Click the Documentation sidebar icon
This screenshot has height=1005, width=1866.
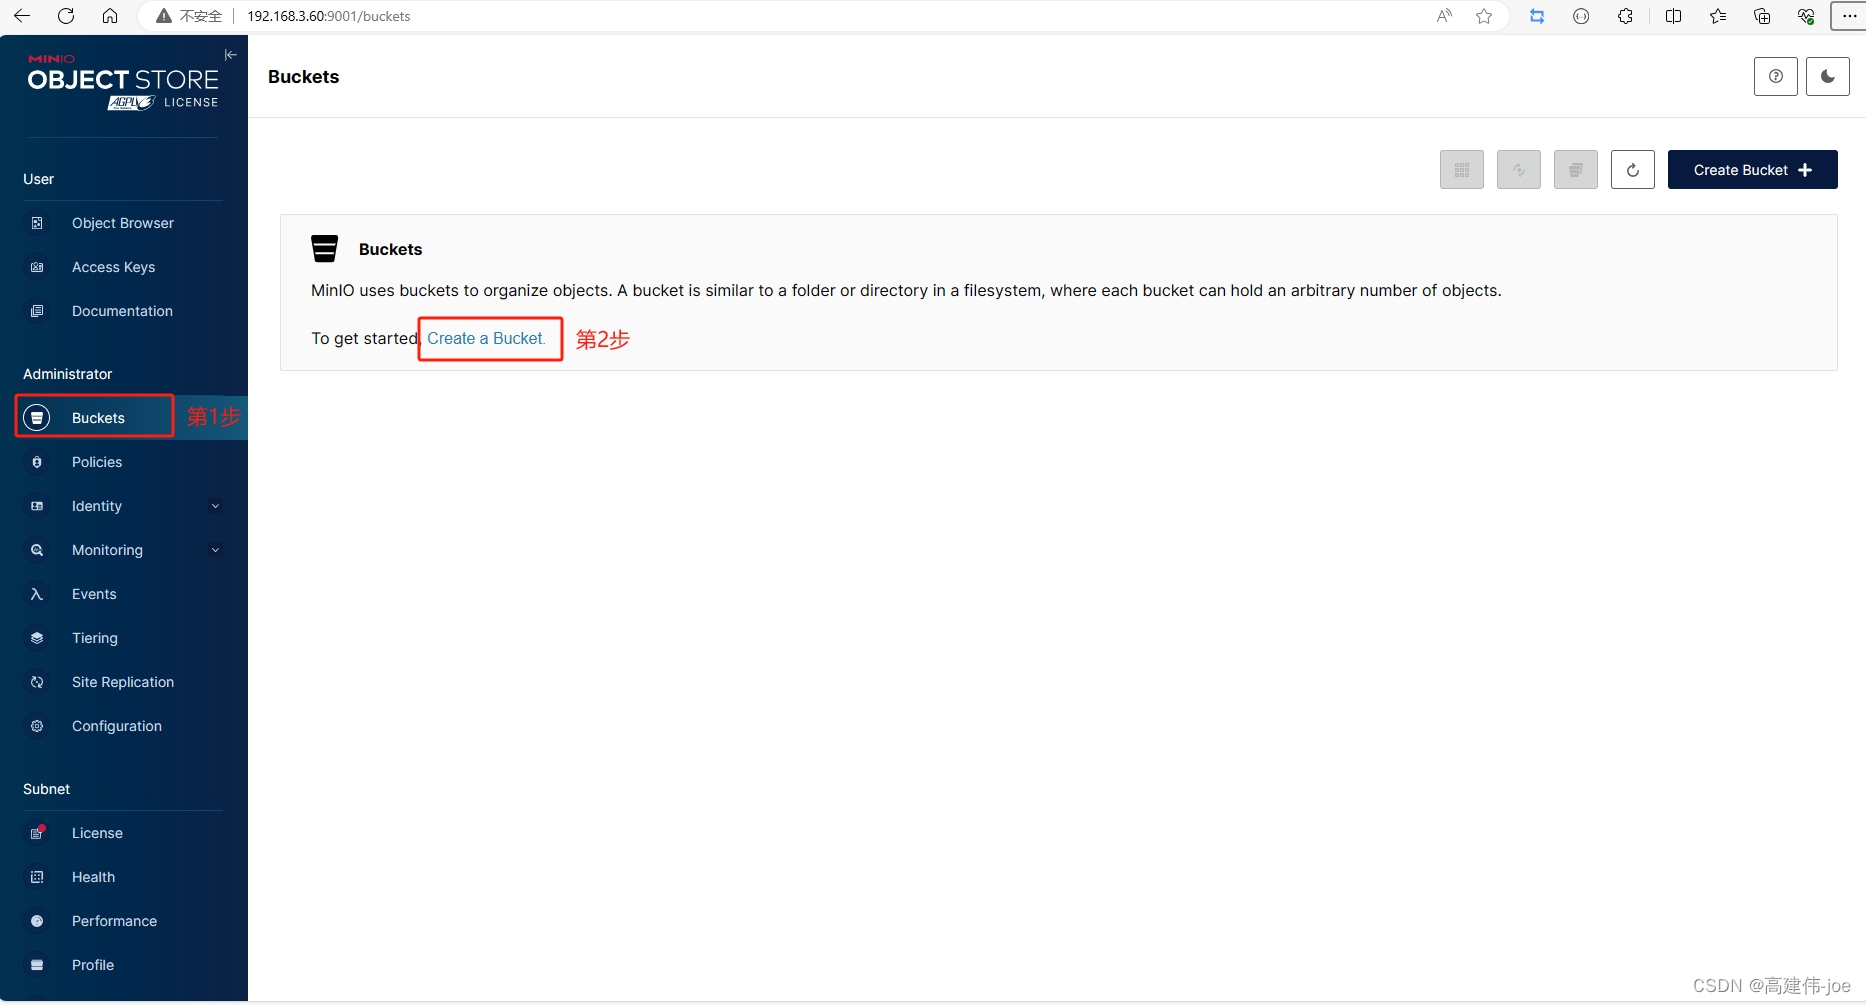37,311
